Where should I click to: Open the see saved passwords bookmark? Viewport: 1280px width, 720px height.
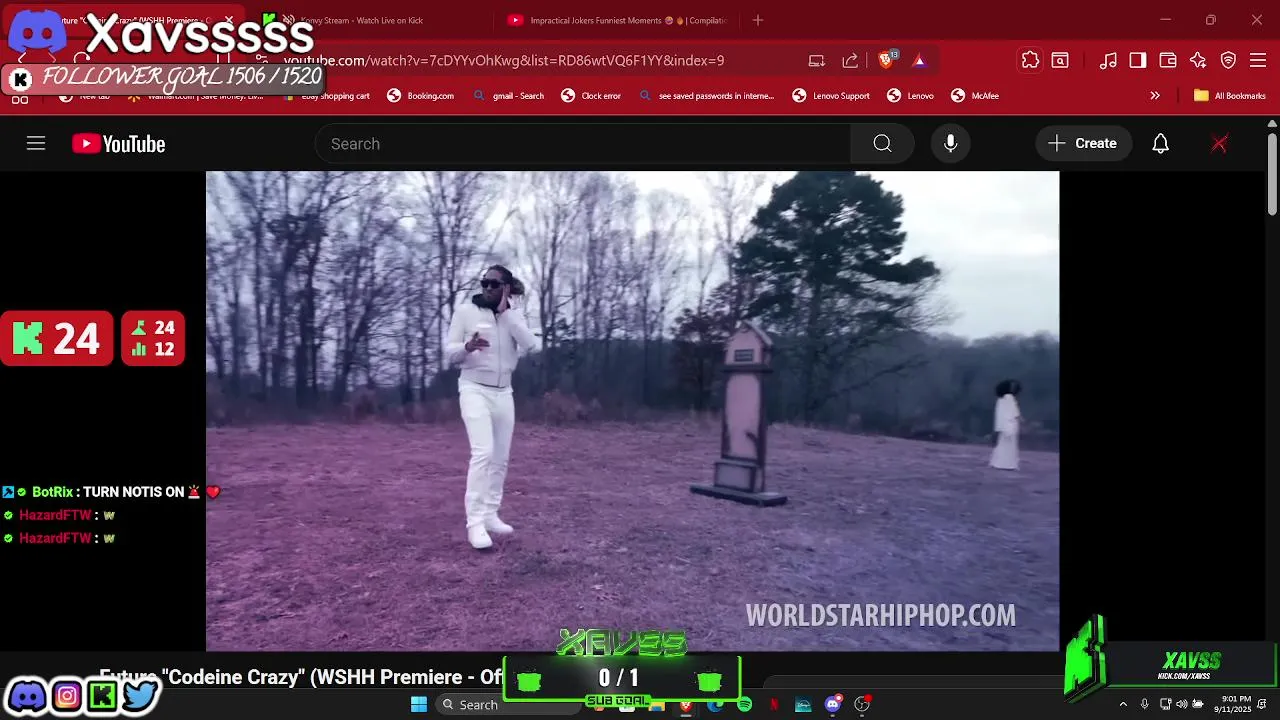click(707, 96)
